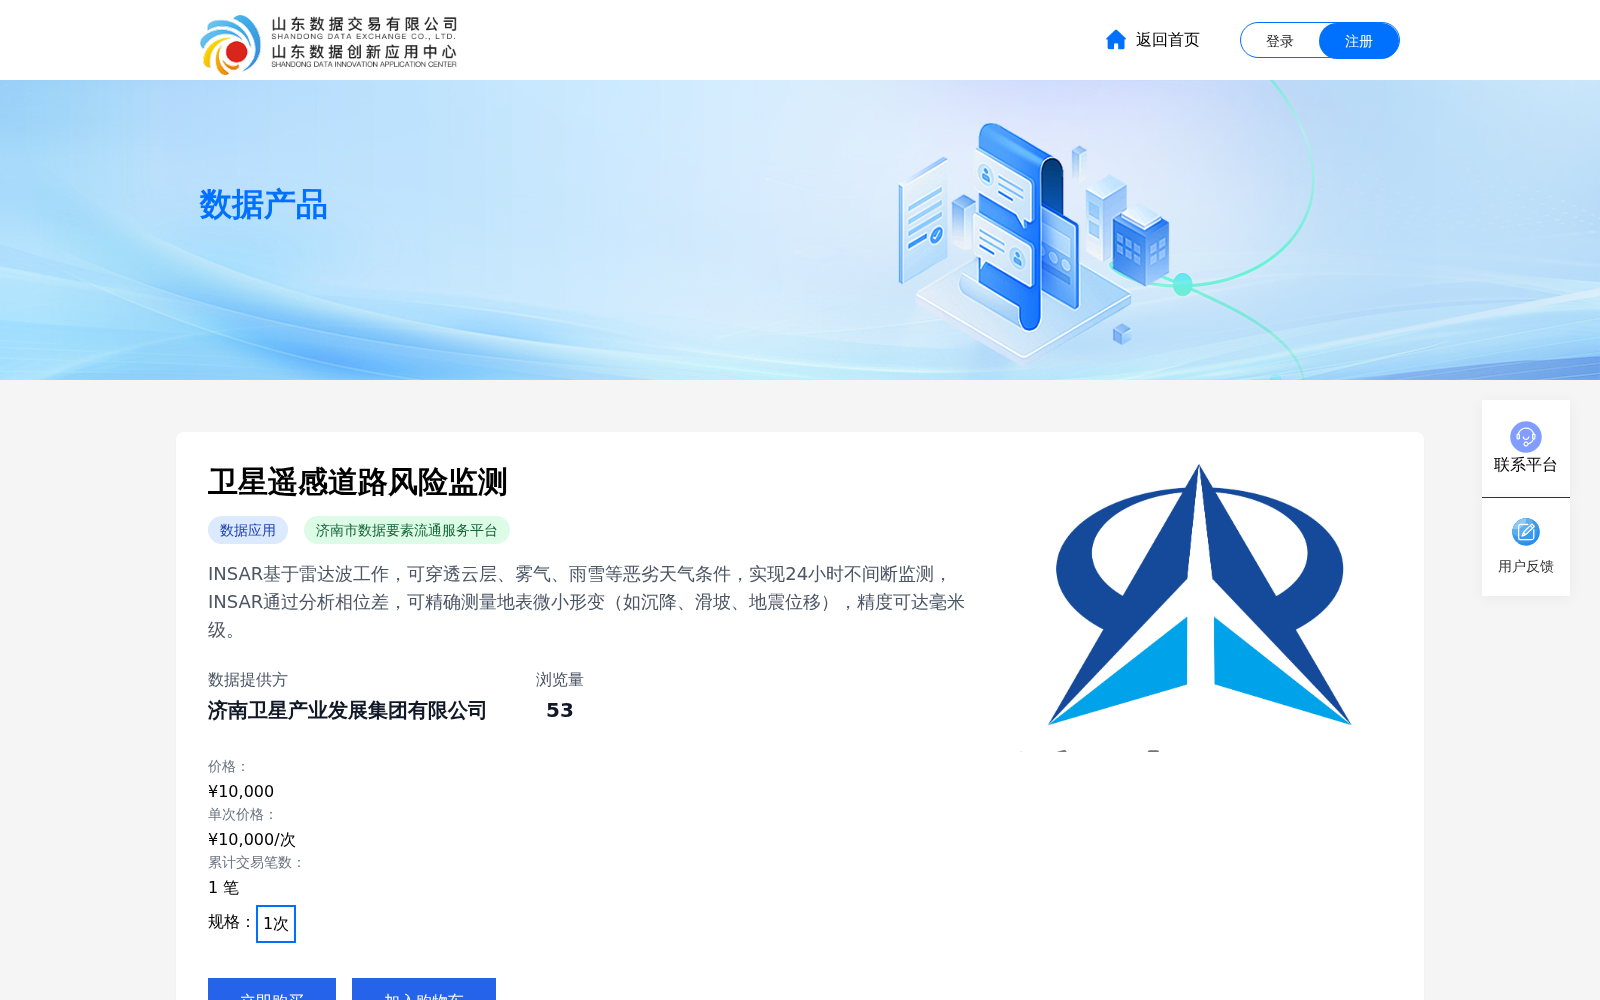This screenshot has width=1600, height=1000.
Task: Click the 立即购买 button
Action: coord(272,990)
